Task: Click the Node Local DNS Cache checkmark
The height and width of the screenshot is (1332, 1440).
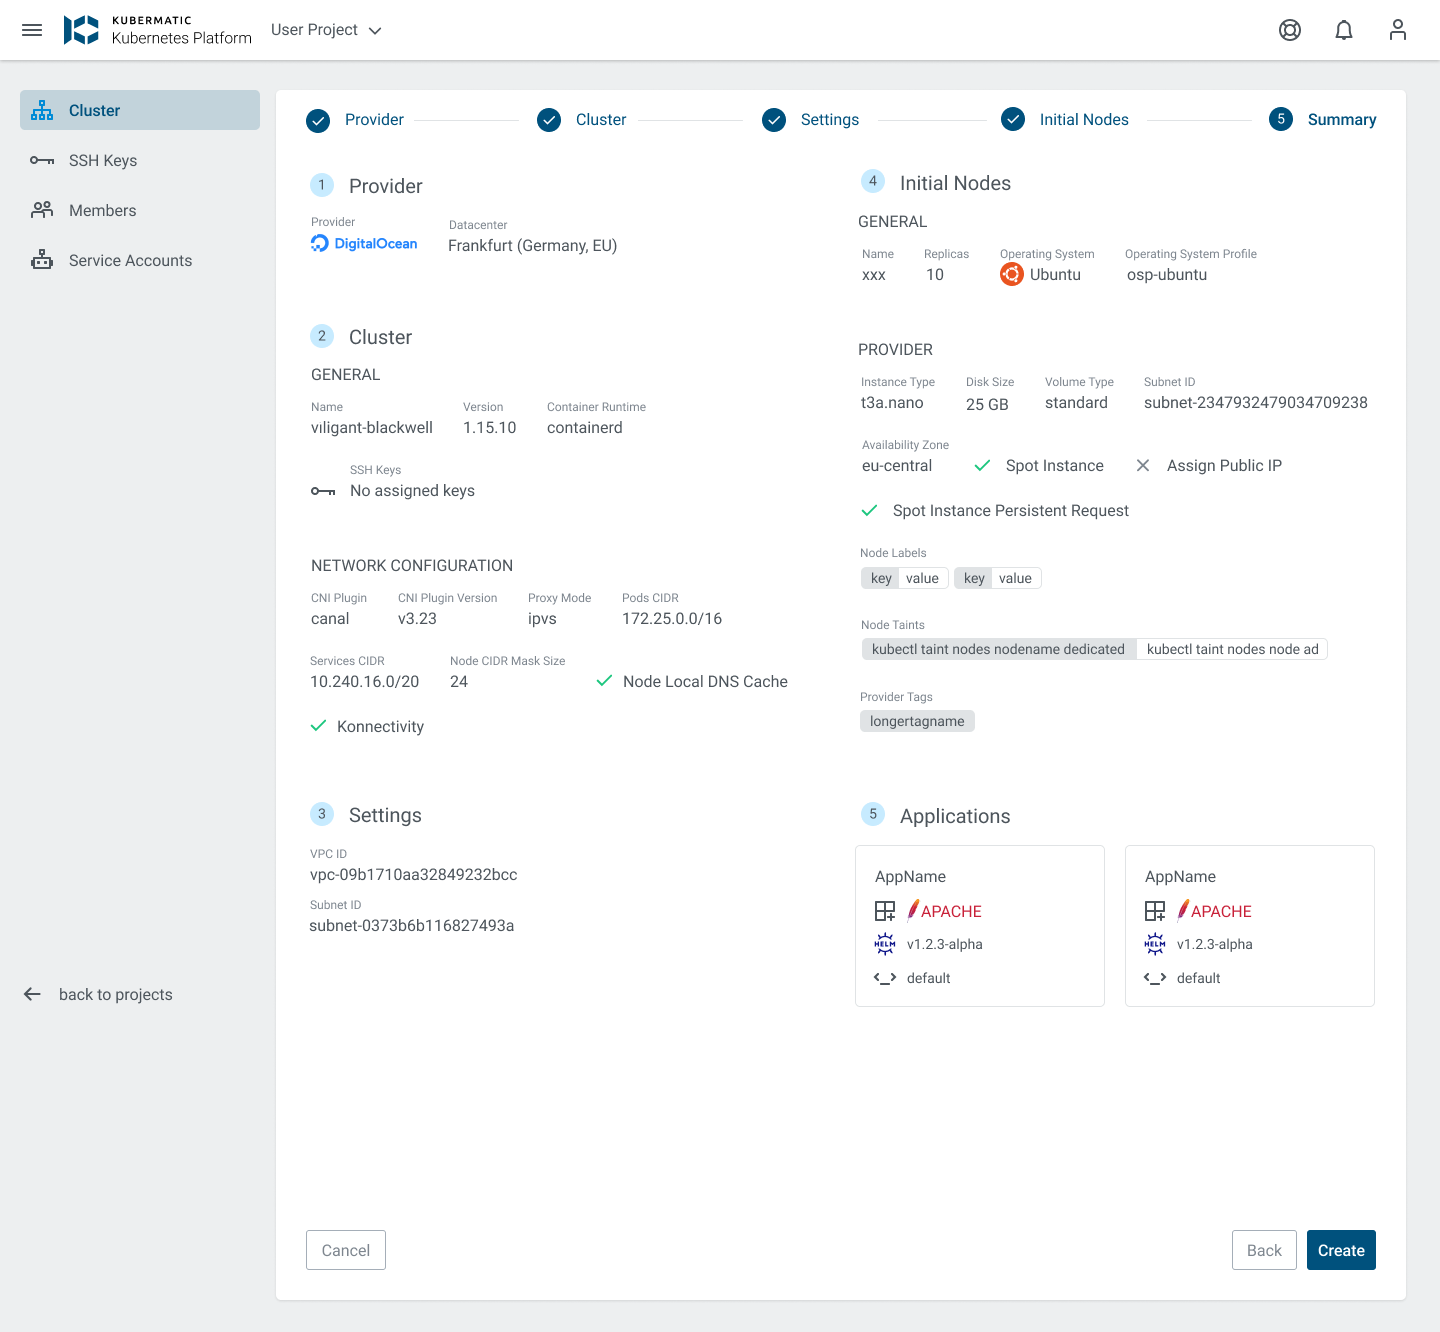Action: 604,681
